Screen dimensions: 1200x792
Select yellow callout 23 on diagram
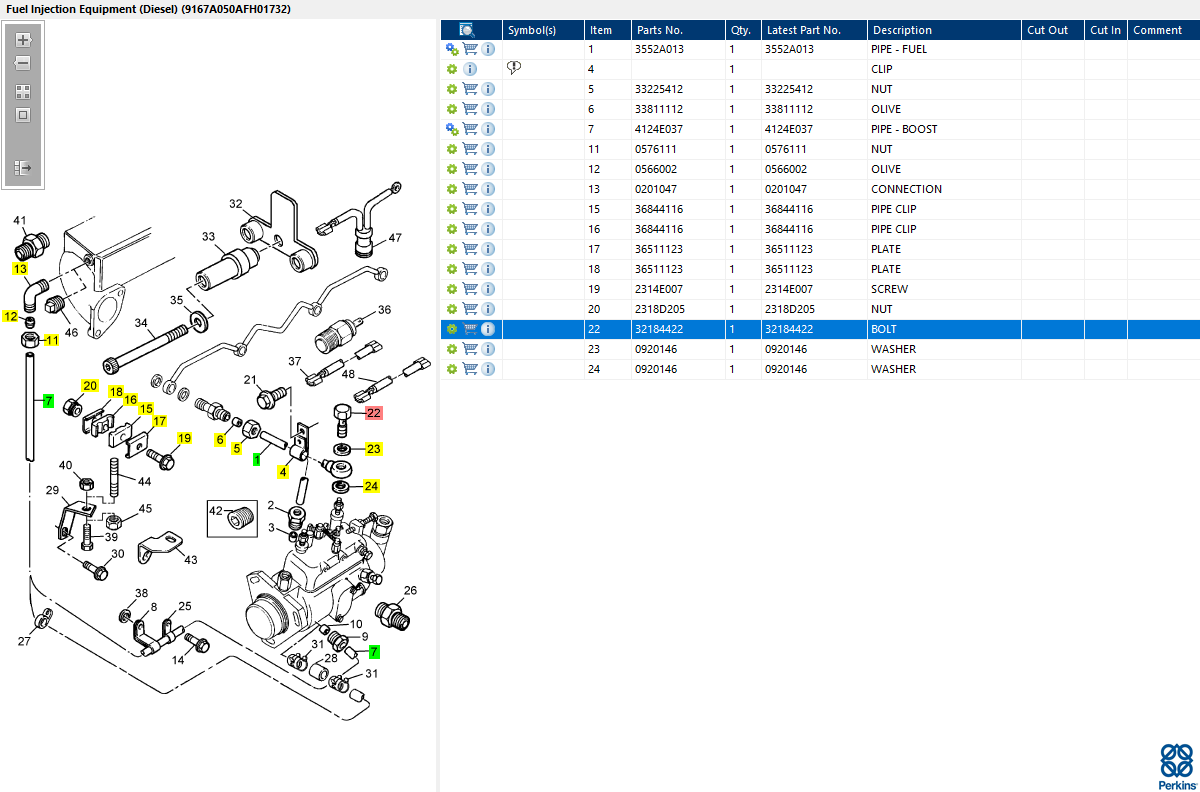[x=373, y=448]
